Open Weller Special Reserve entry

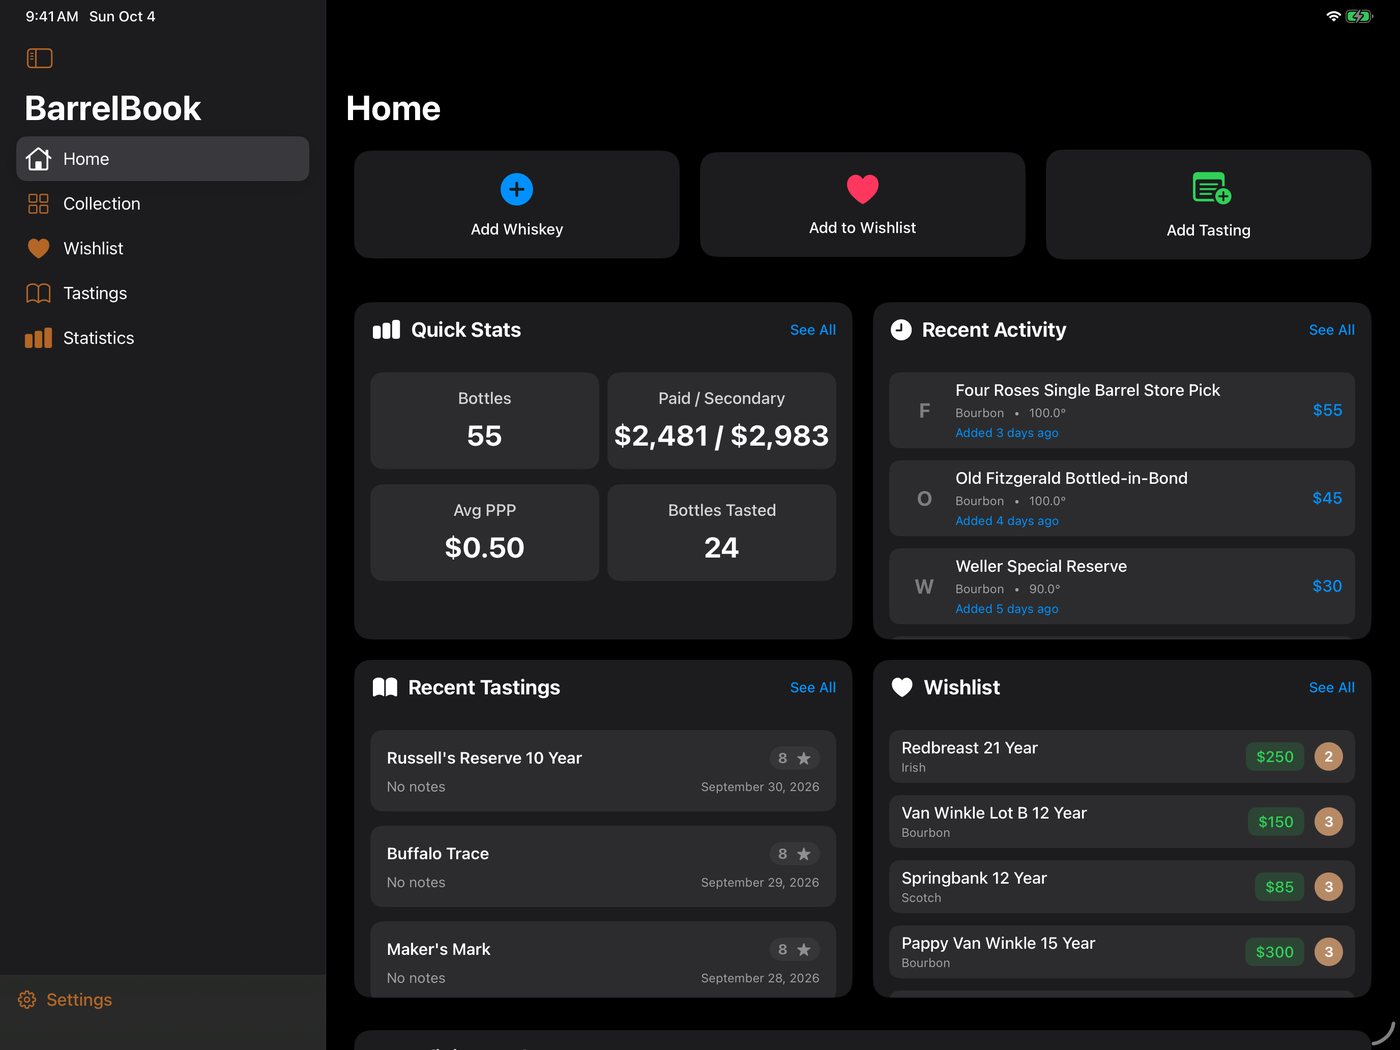coord(1122,586)
